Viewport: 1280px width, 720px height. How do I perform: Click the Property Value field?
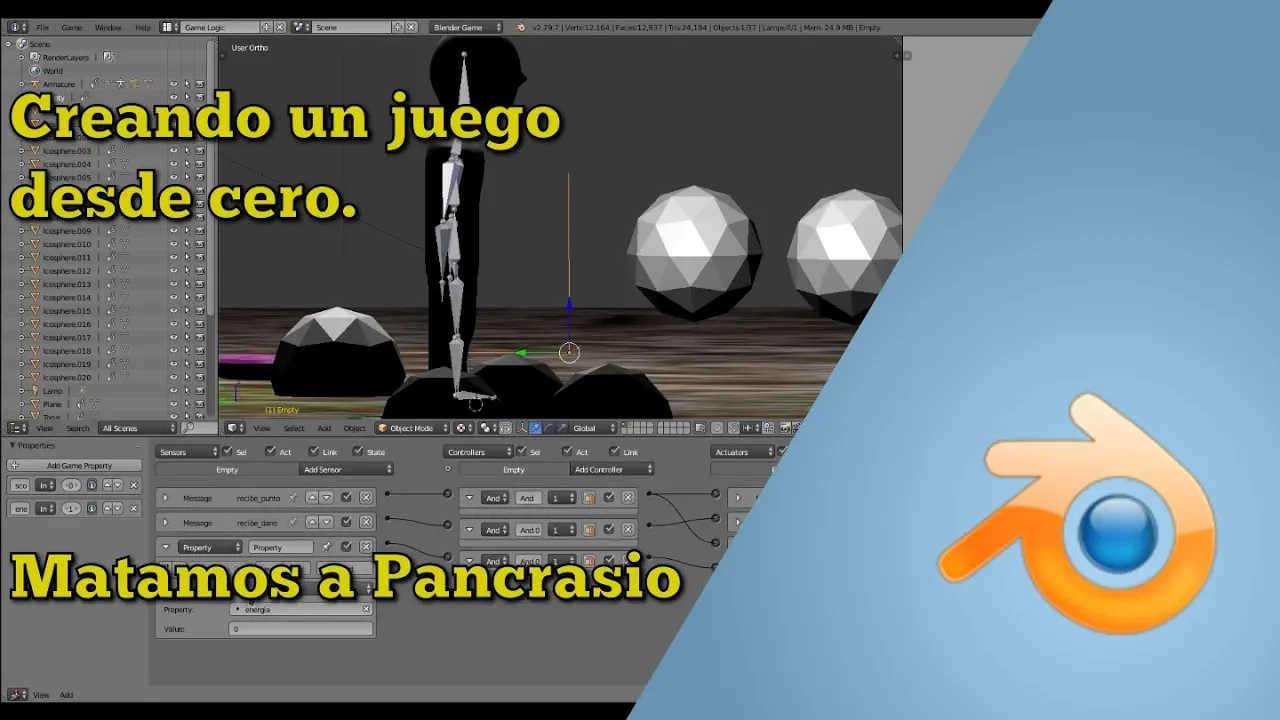pos(301,629)
